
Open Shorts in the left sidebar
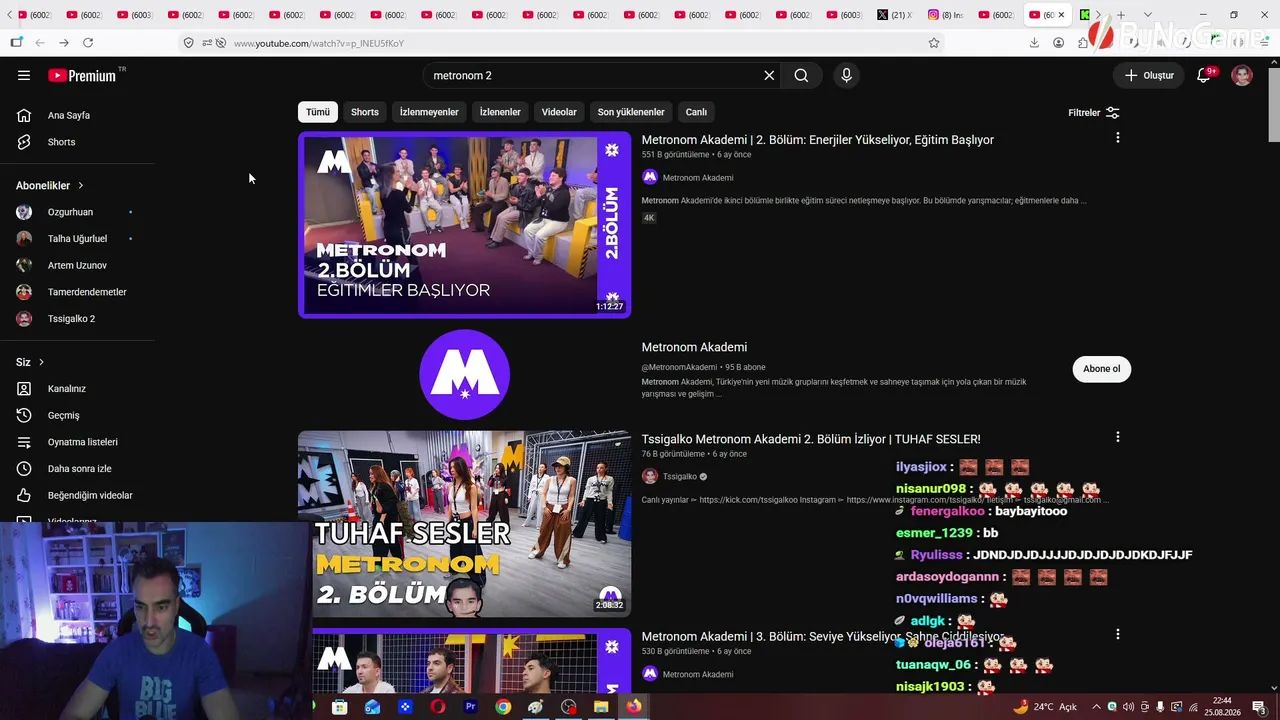(x=61, y=142)
